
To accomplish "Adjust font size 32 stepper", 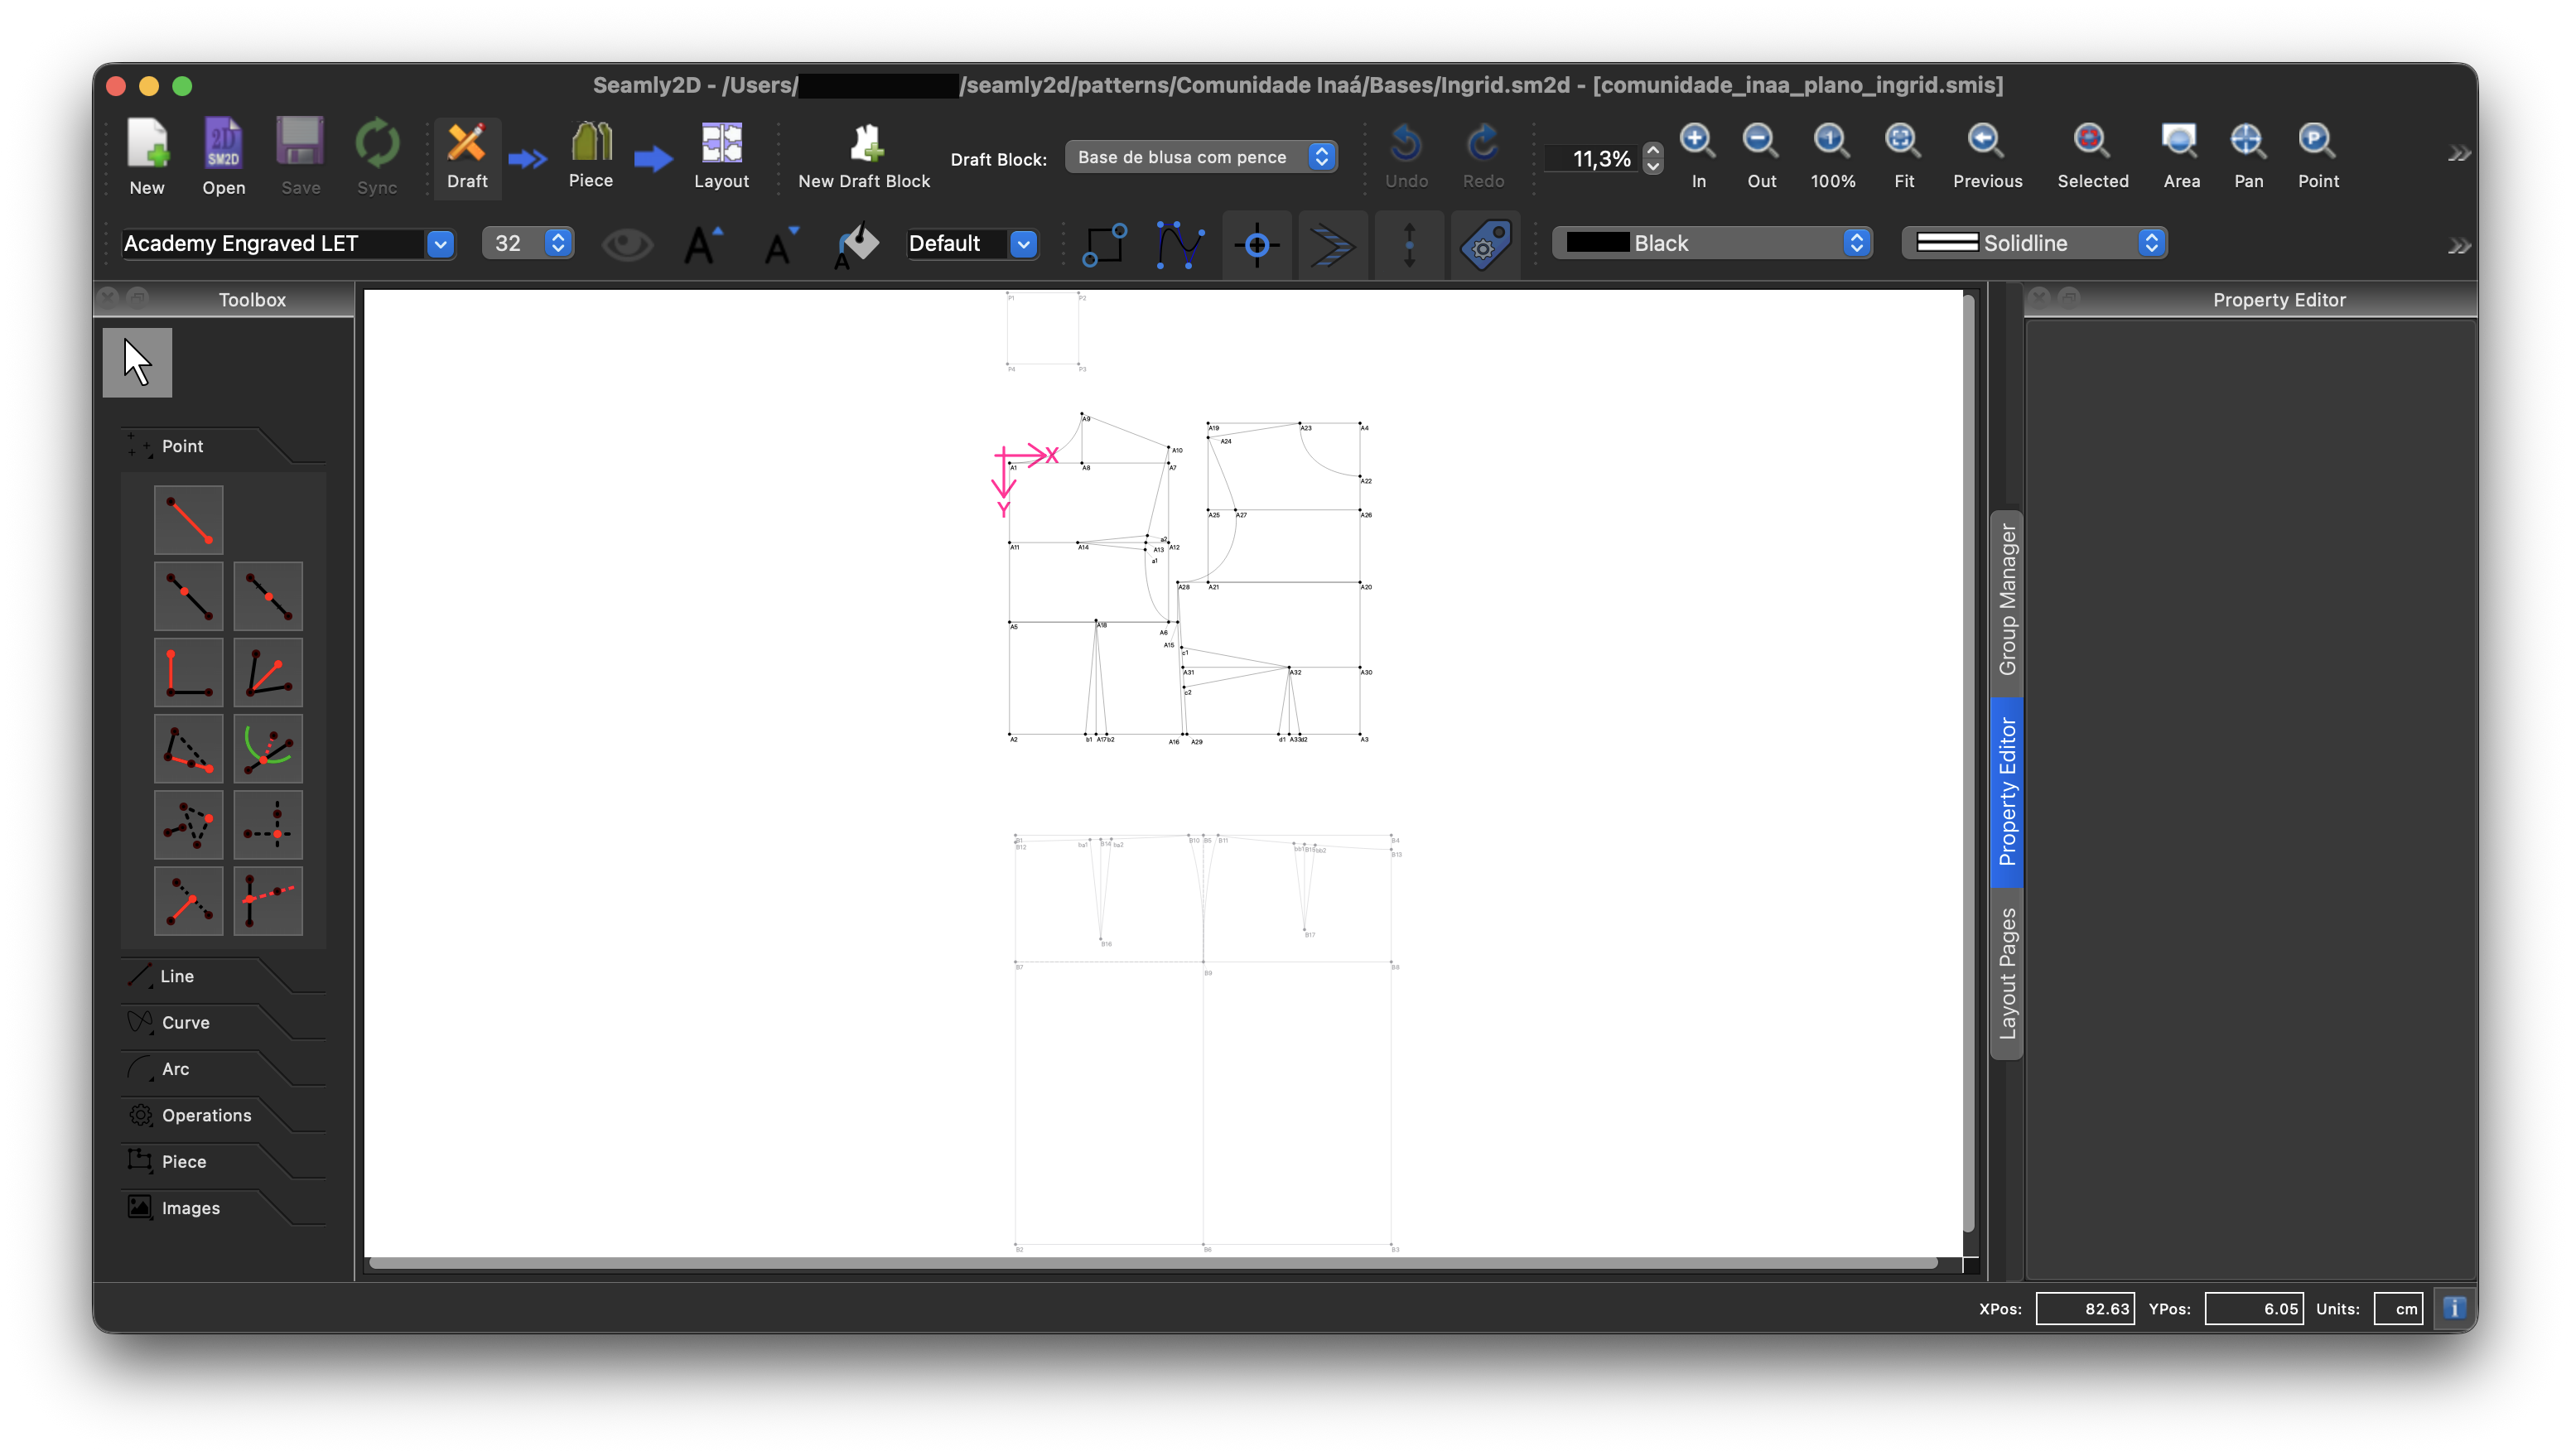I will (x=558, y=243).
